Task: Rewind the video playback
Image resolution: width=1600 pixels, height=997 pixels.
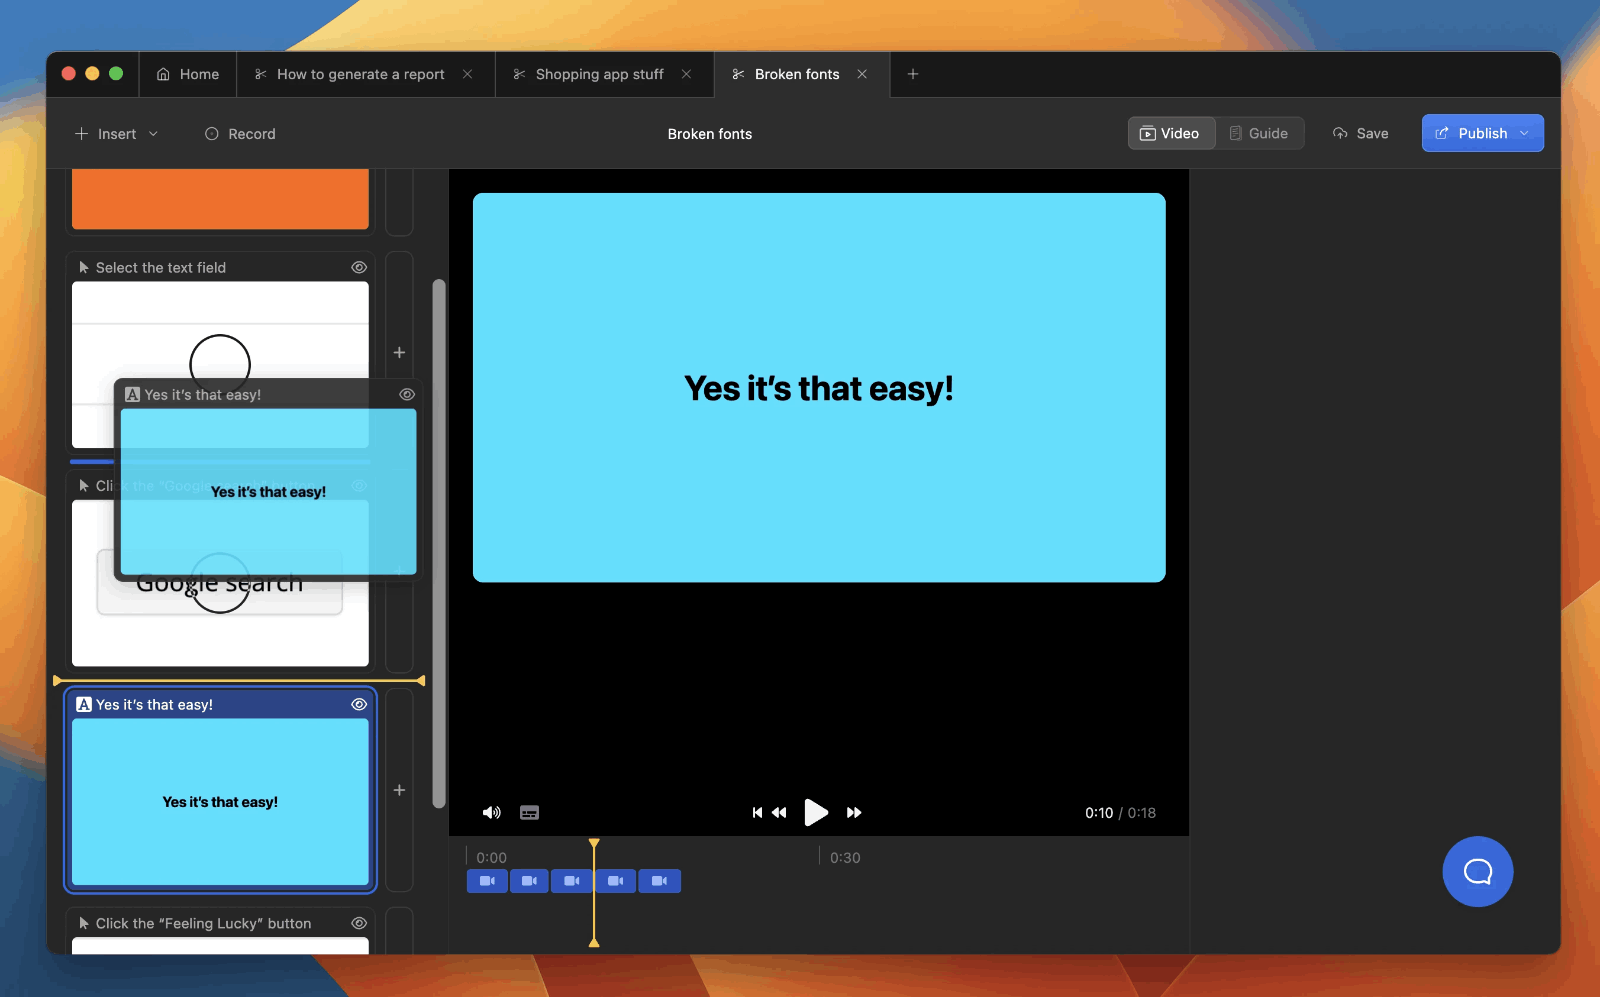Action: click(x=779, y=813)
